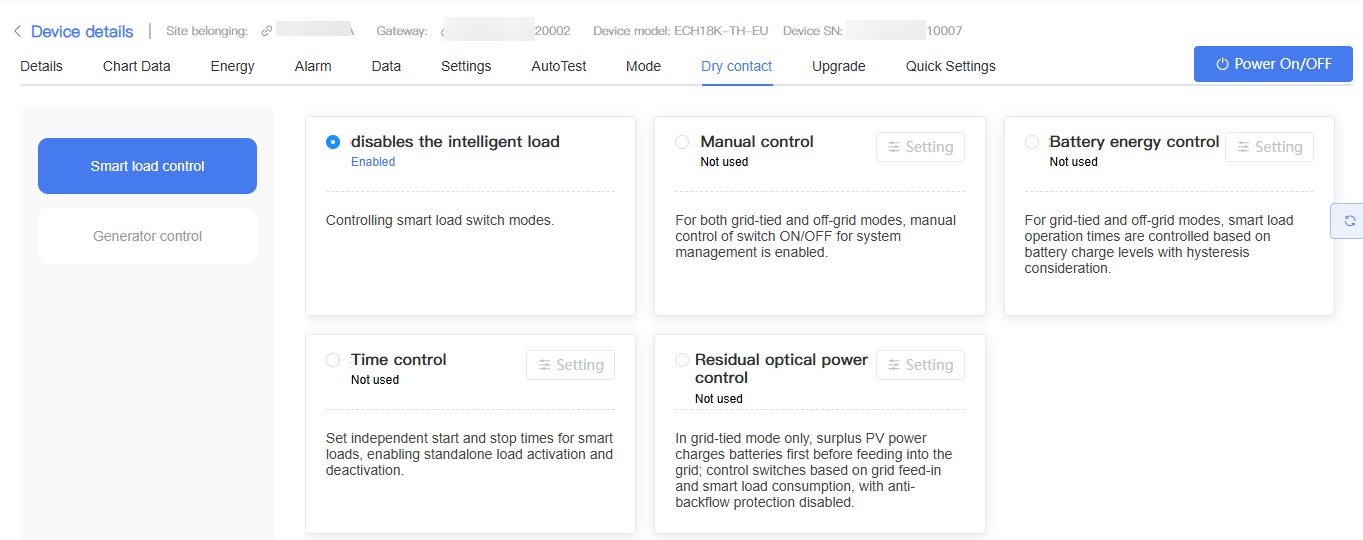Select the Manual control radio button
This screenshot has width=1363, height=540.
coord(682,142)
